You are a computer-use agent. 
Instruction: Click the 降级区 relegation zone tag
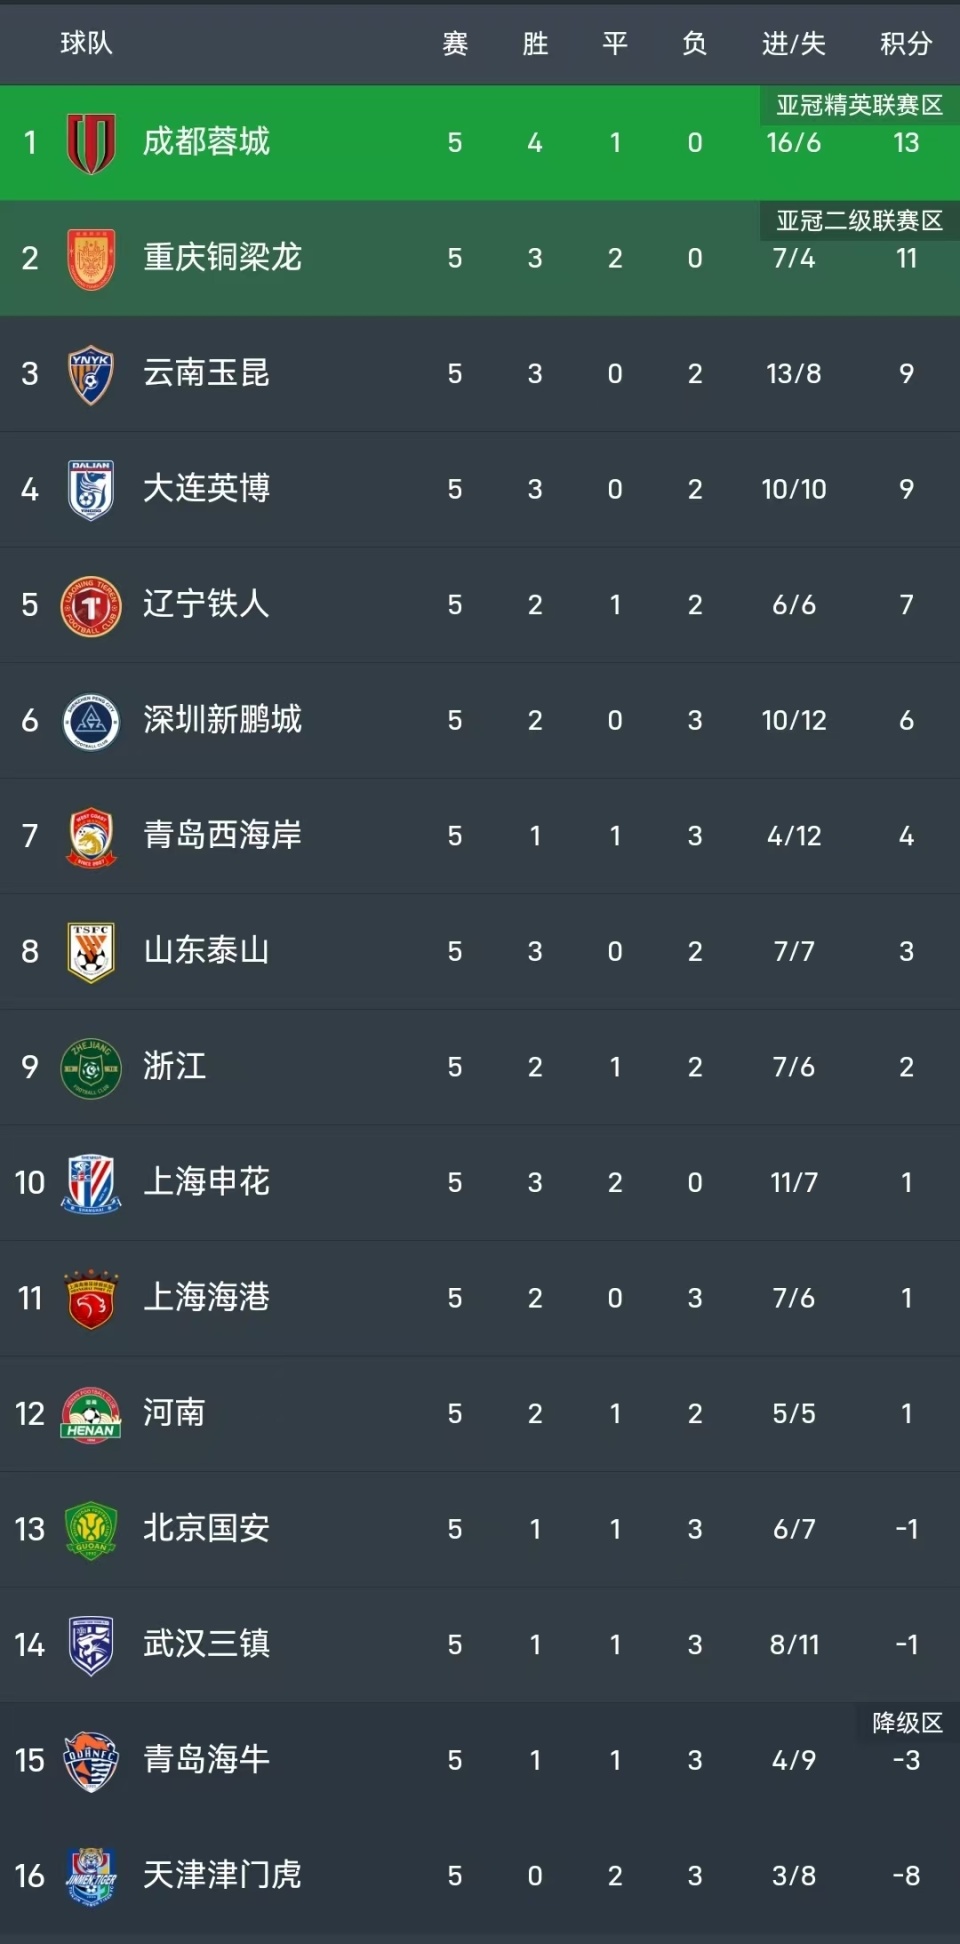pos(907,1722)
